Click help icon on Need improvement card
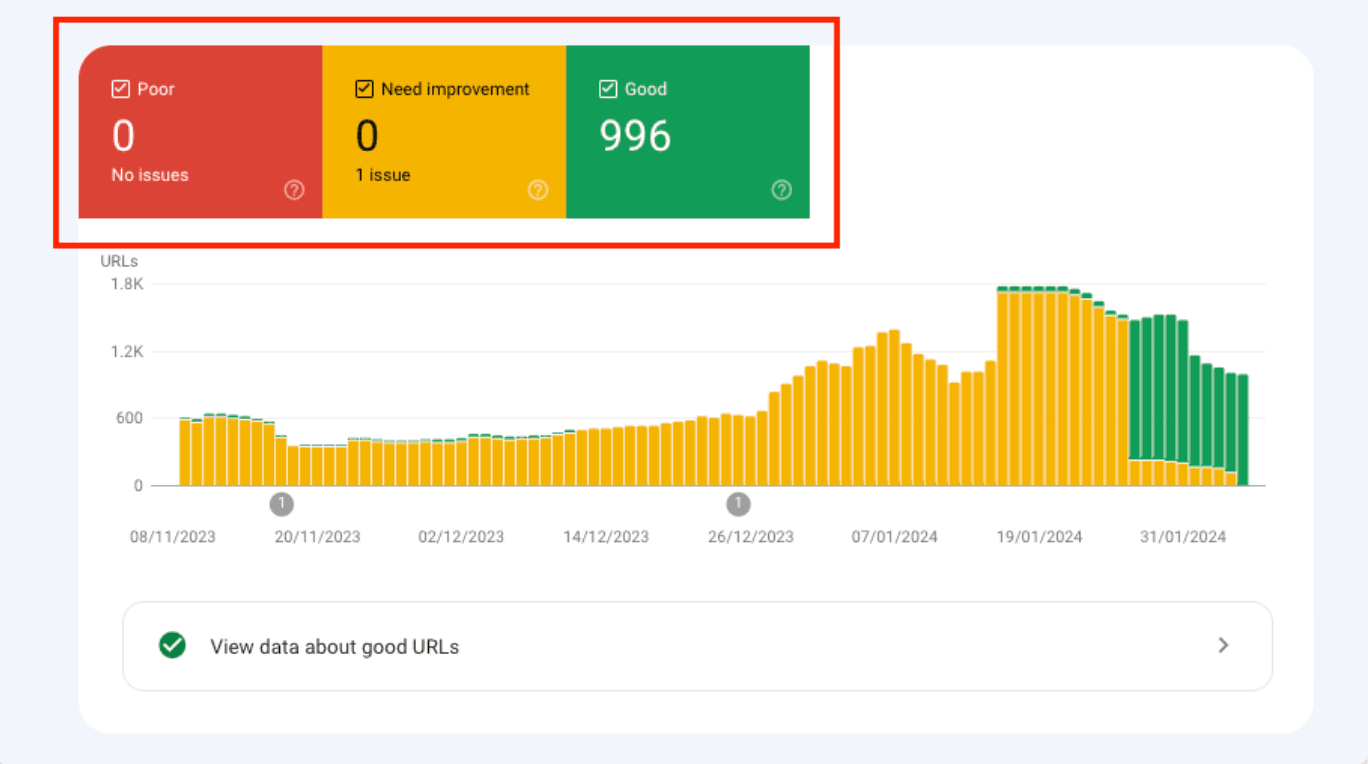Viewport: 1368px width, 764px height. [538, 190]
